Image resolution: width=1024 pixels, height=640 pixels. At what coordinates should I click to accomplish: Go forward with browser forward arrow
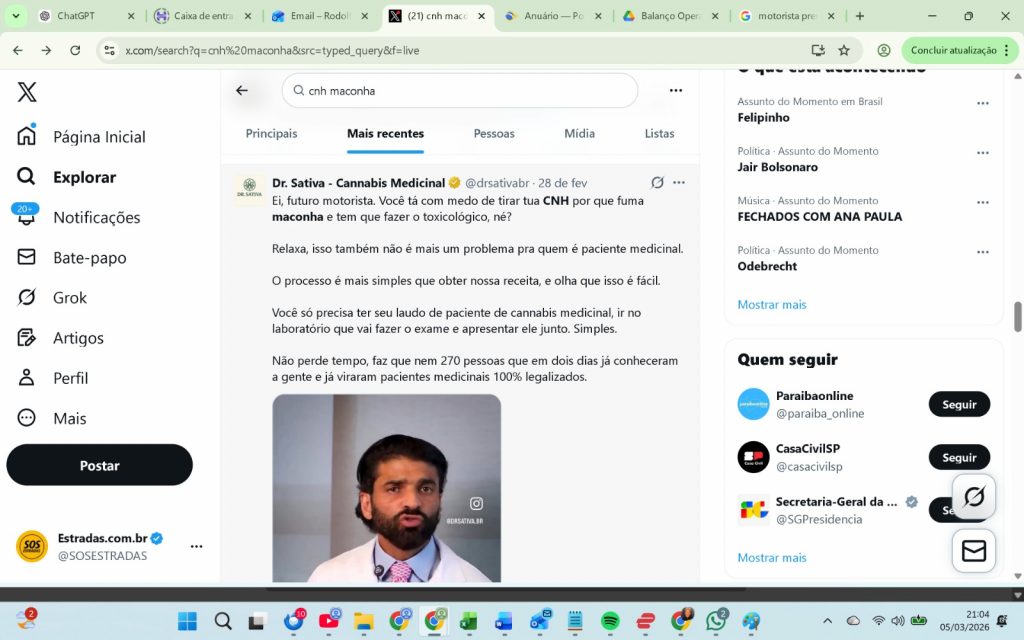[46, 50]
